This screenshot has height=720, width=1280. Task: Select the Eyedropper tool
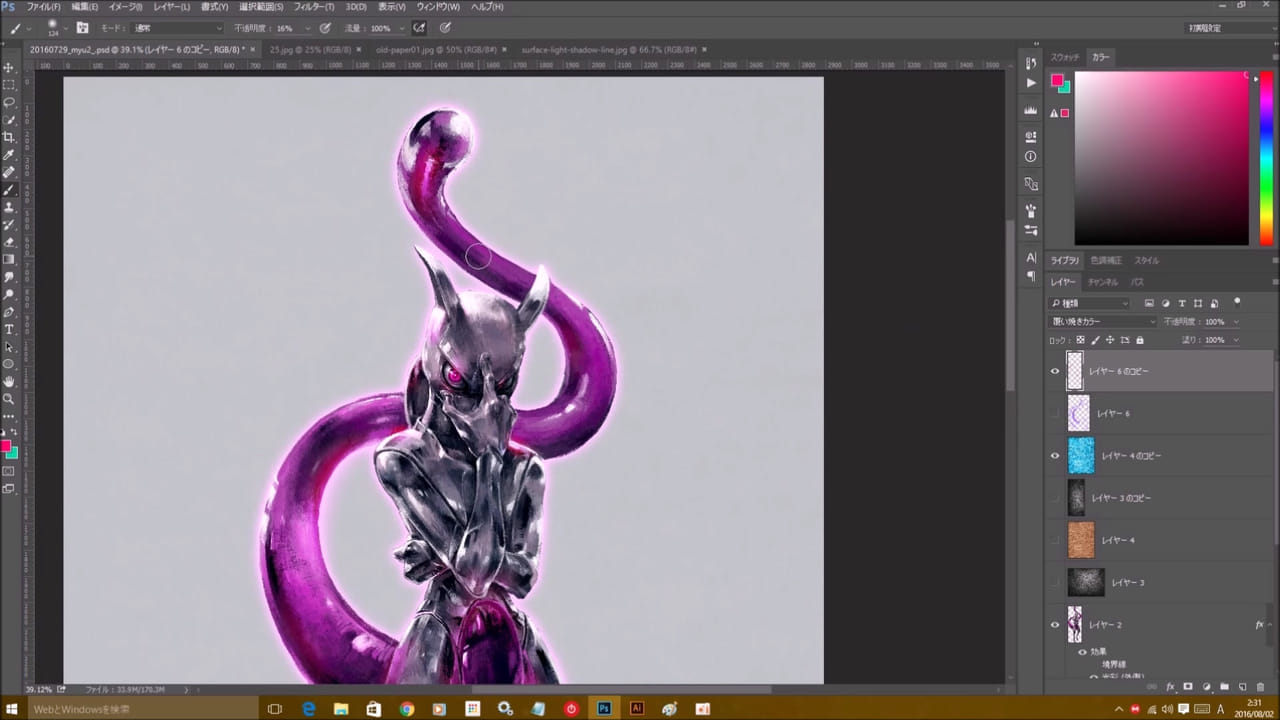point(9,155)
